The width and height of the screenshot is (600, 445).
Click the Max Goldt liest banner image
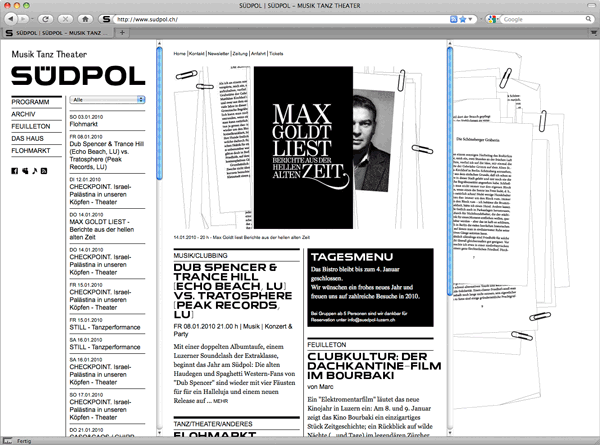tap(303, 148)
